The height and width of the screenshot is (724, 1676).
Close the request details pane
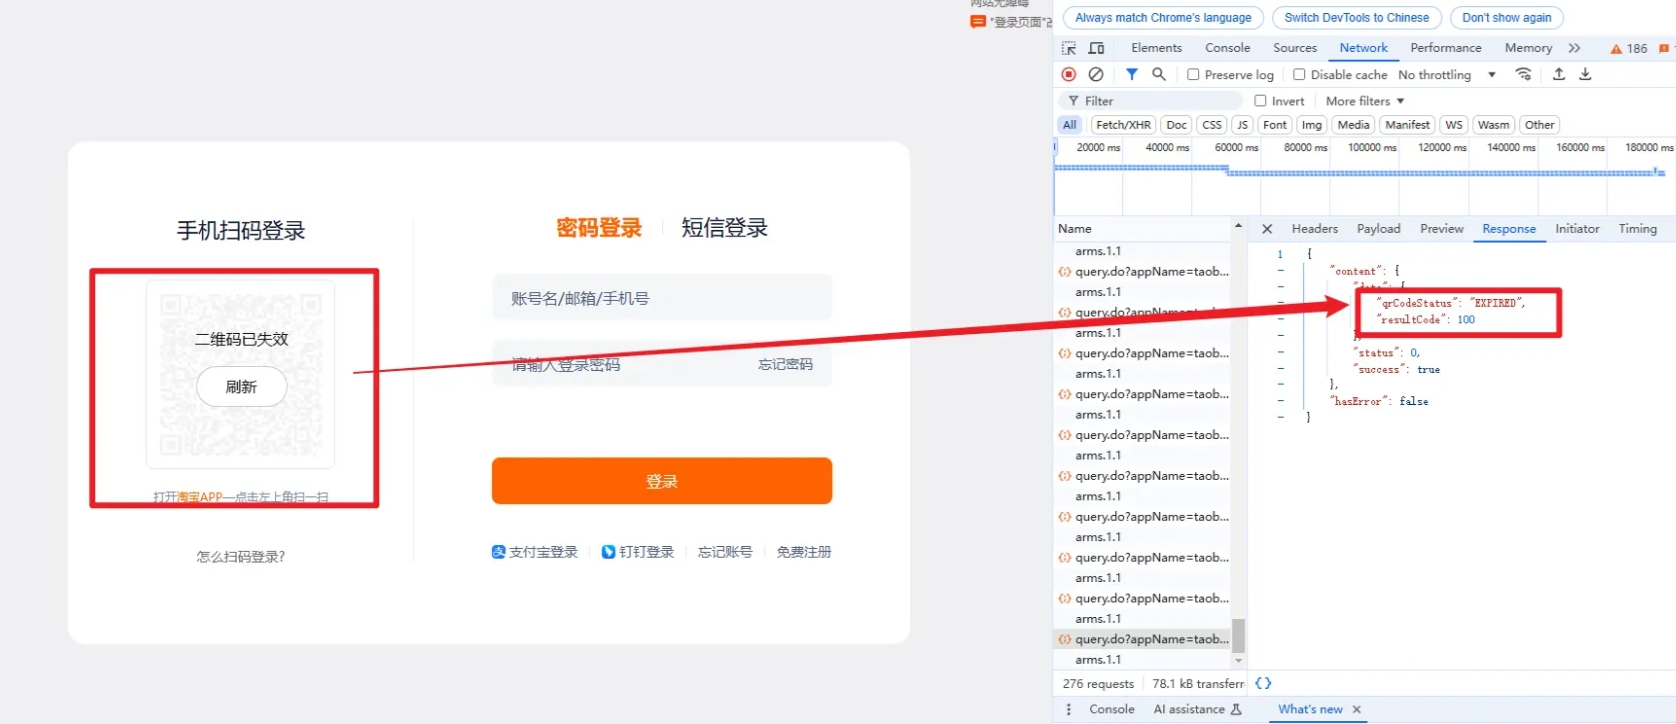(x=1267, y=229)
